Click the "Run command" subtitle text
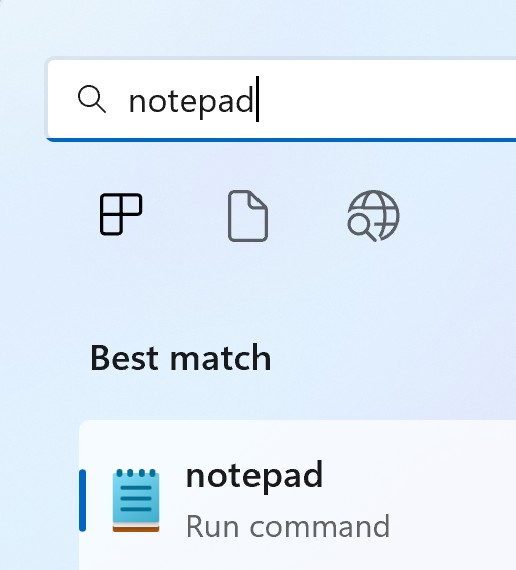 [288, 526]
